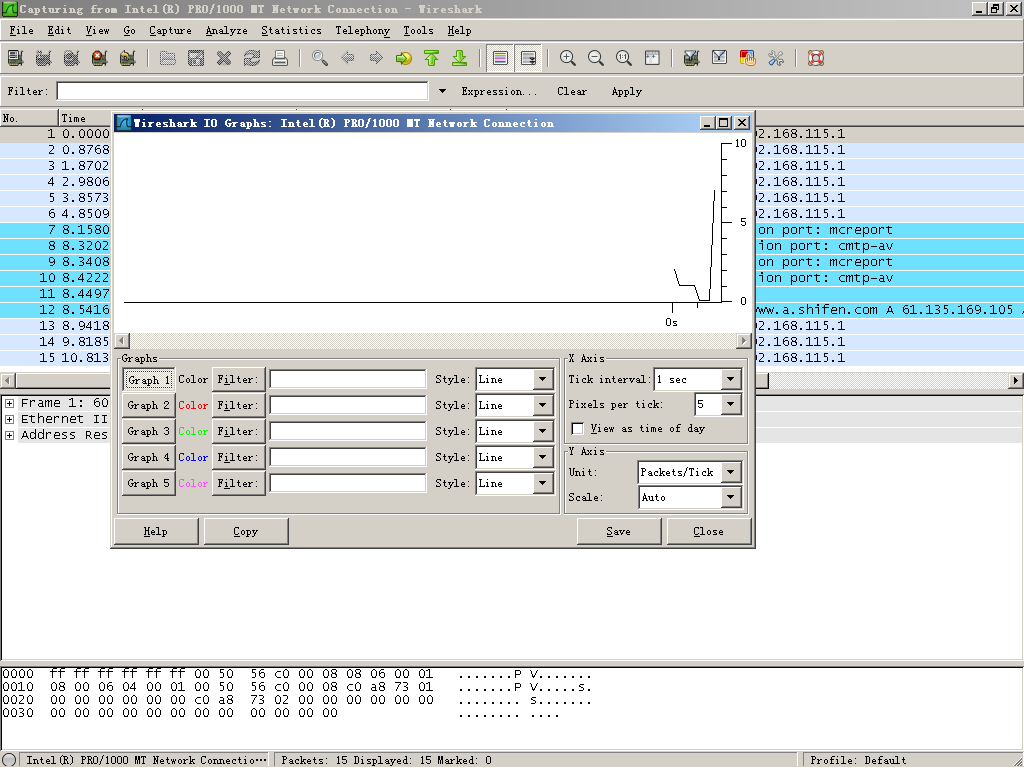
Task: Click the Expression... button
Action: pyautogui.click(x=499, y=91)
